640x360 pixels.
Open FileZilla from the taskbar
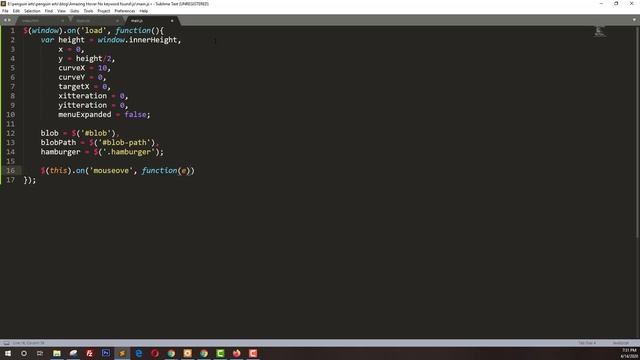(x=89, y=353)
